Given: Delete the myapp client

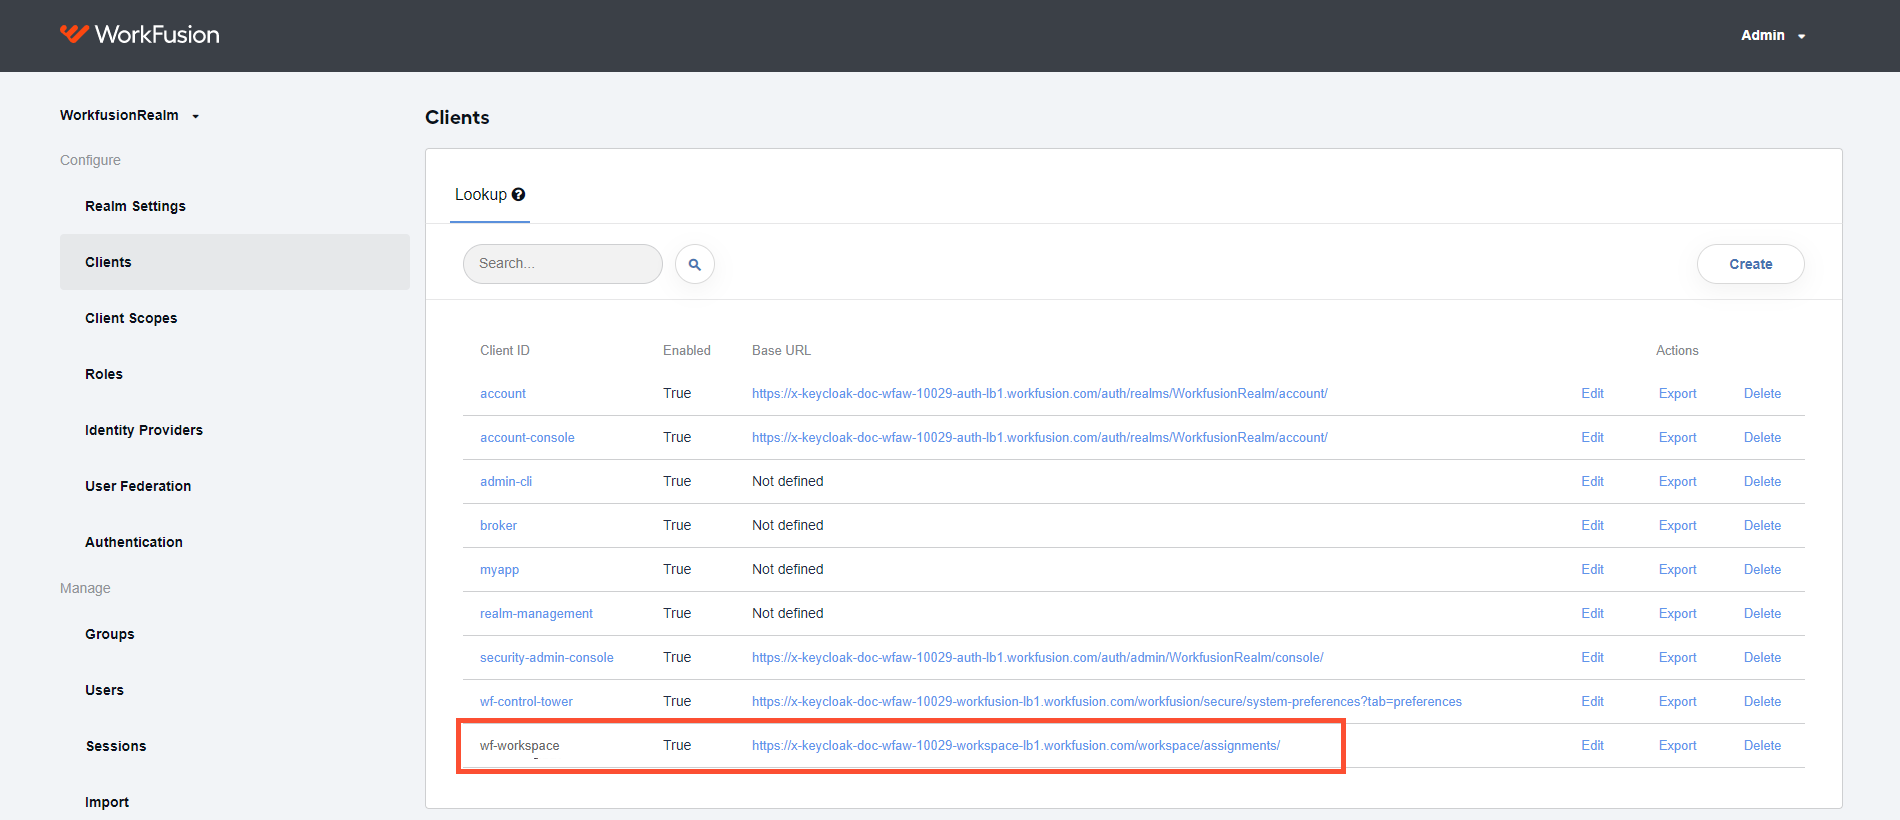Looking at the screenshot, I should click(1762, 570).
